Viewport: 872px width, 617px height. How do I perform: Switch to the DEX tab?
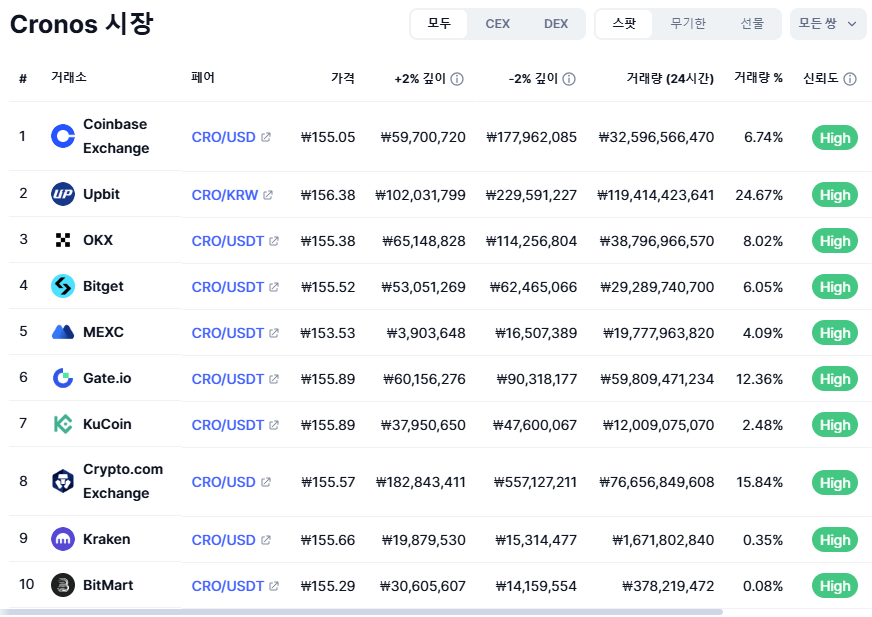pos(556,24)
